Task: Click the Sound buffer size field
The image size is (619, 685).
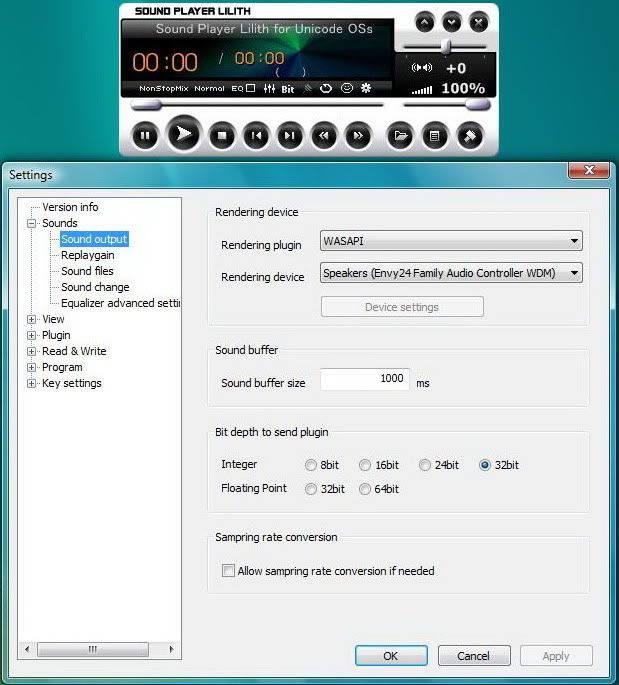Action: [x=365, y=379]
